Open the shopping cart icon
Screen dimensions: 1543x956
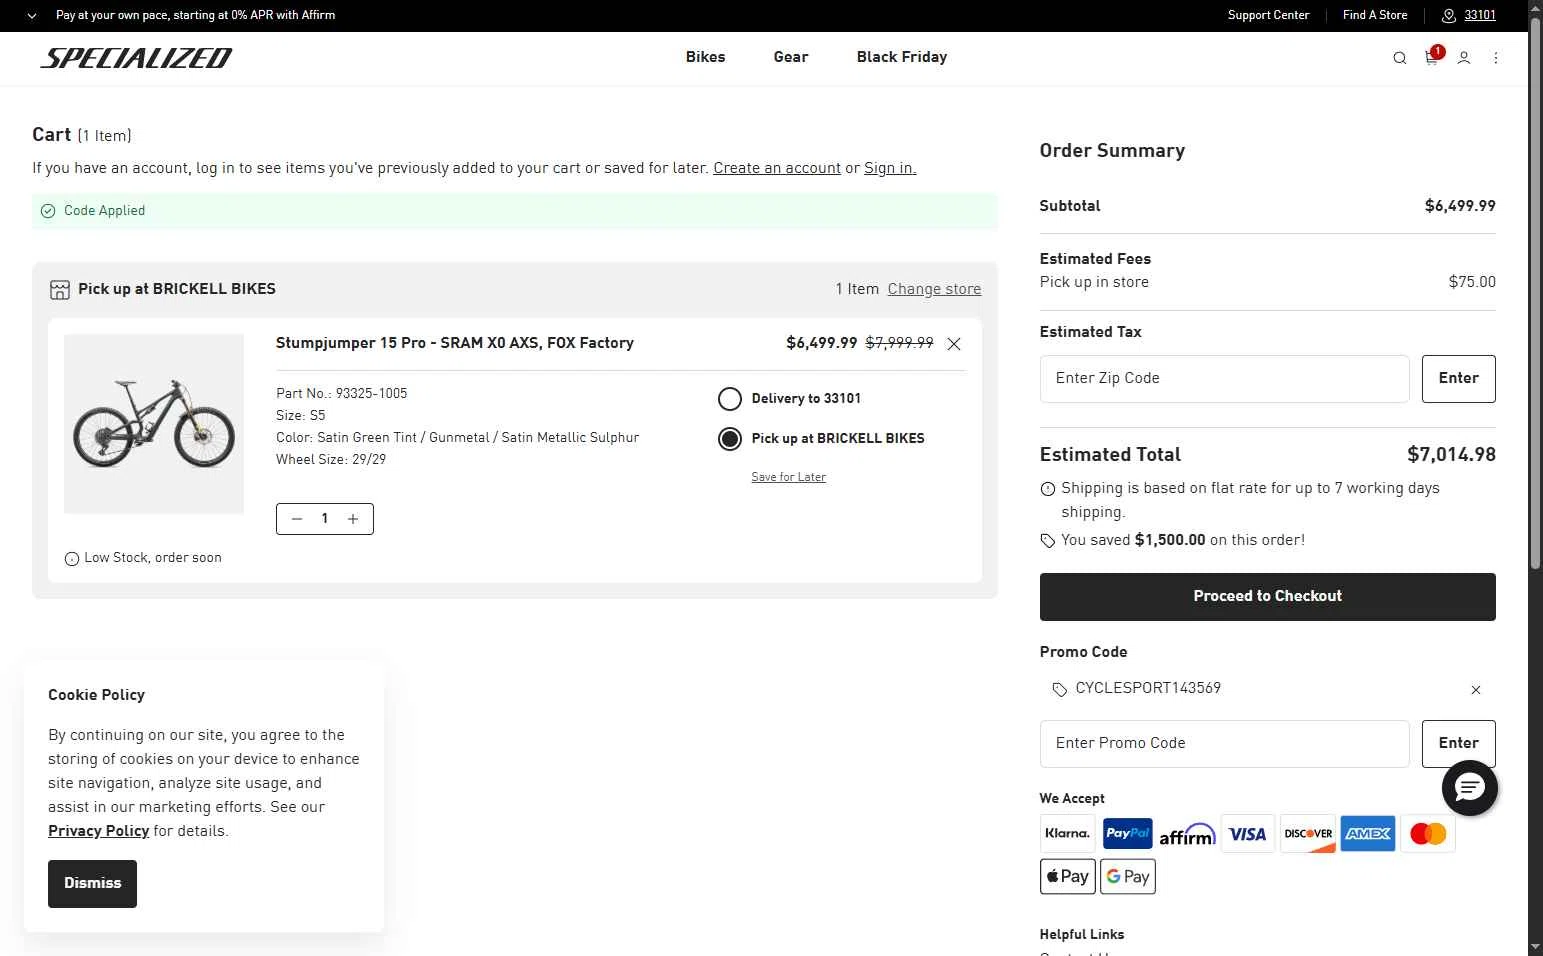[1431, 58]
